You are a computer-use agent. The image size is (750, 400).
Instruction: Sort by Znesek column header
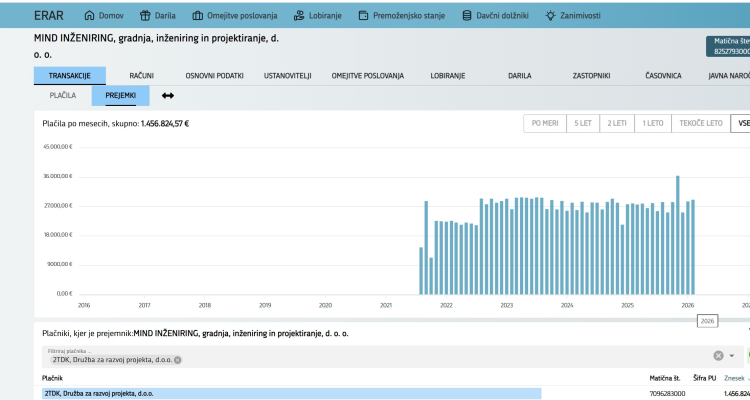[x=734, y=378]
